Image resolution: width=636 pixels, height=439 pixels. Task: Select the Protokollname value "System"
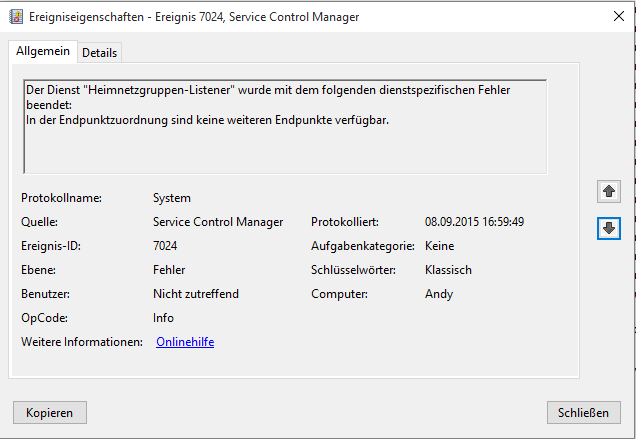(x=172, y=198)
